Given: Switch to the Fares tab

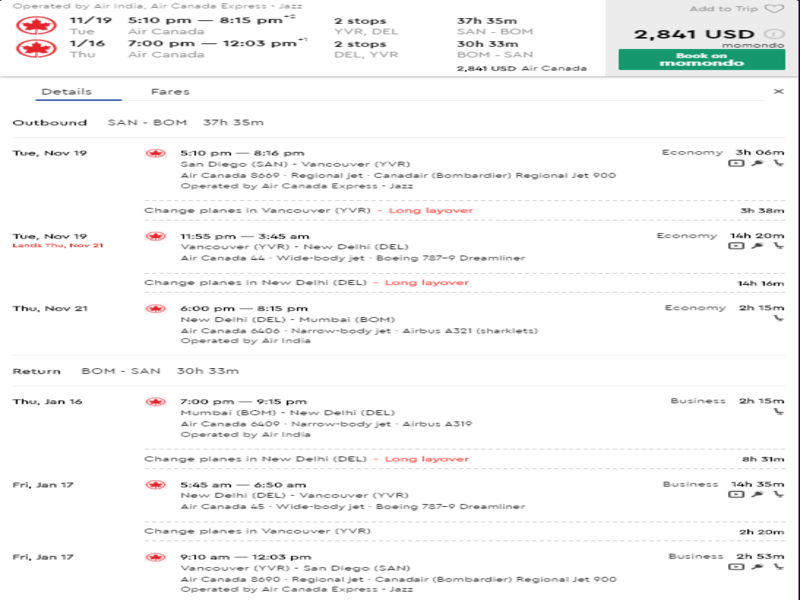Looking at the screenshot, I should [x=170, y=92].
